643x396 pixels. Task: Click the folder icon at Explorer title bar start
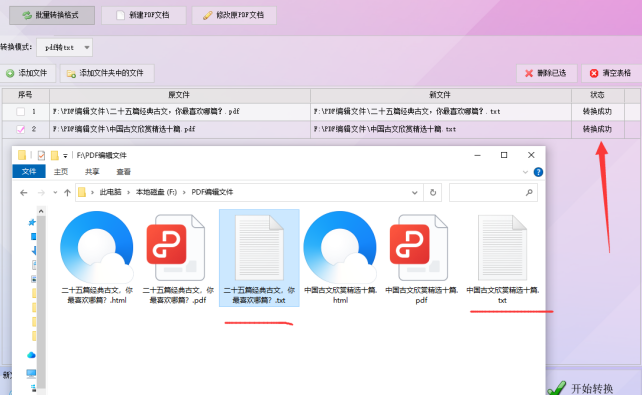click(22, 155)
